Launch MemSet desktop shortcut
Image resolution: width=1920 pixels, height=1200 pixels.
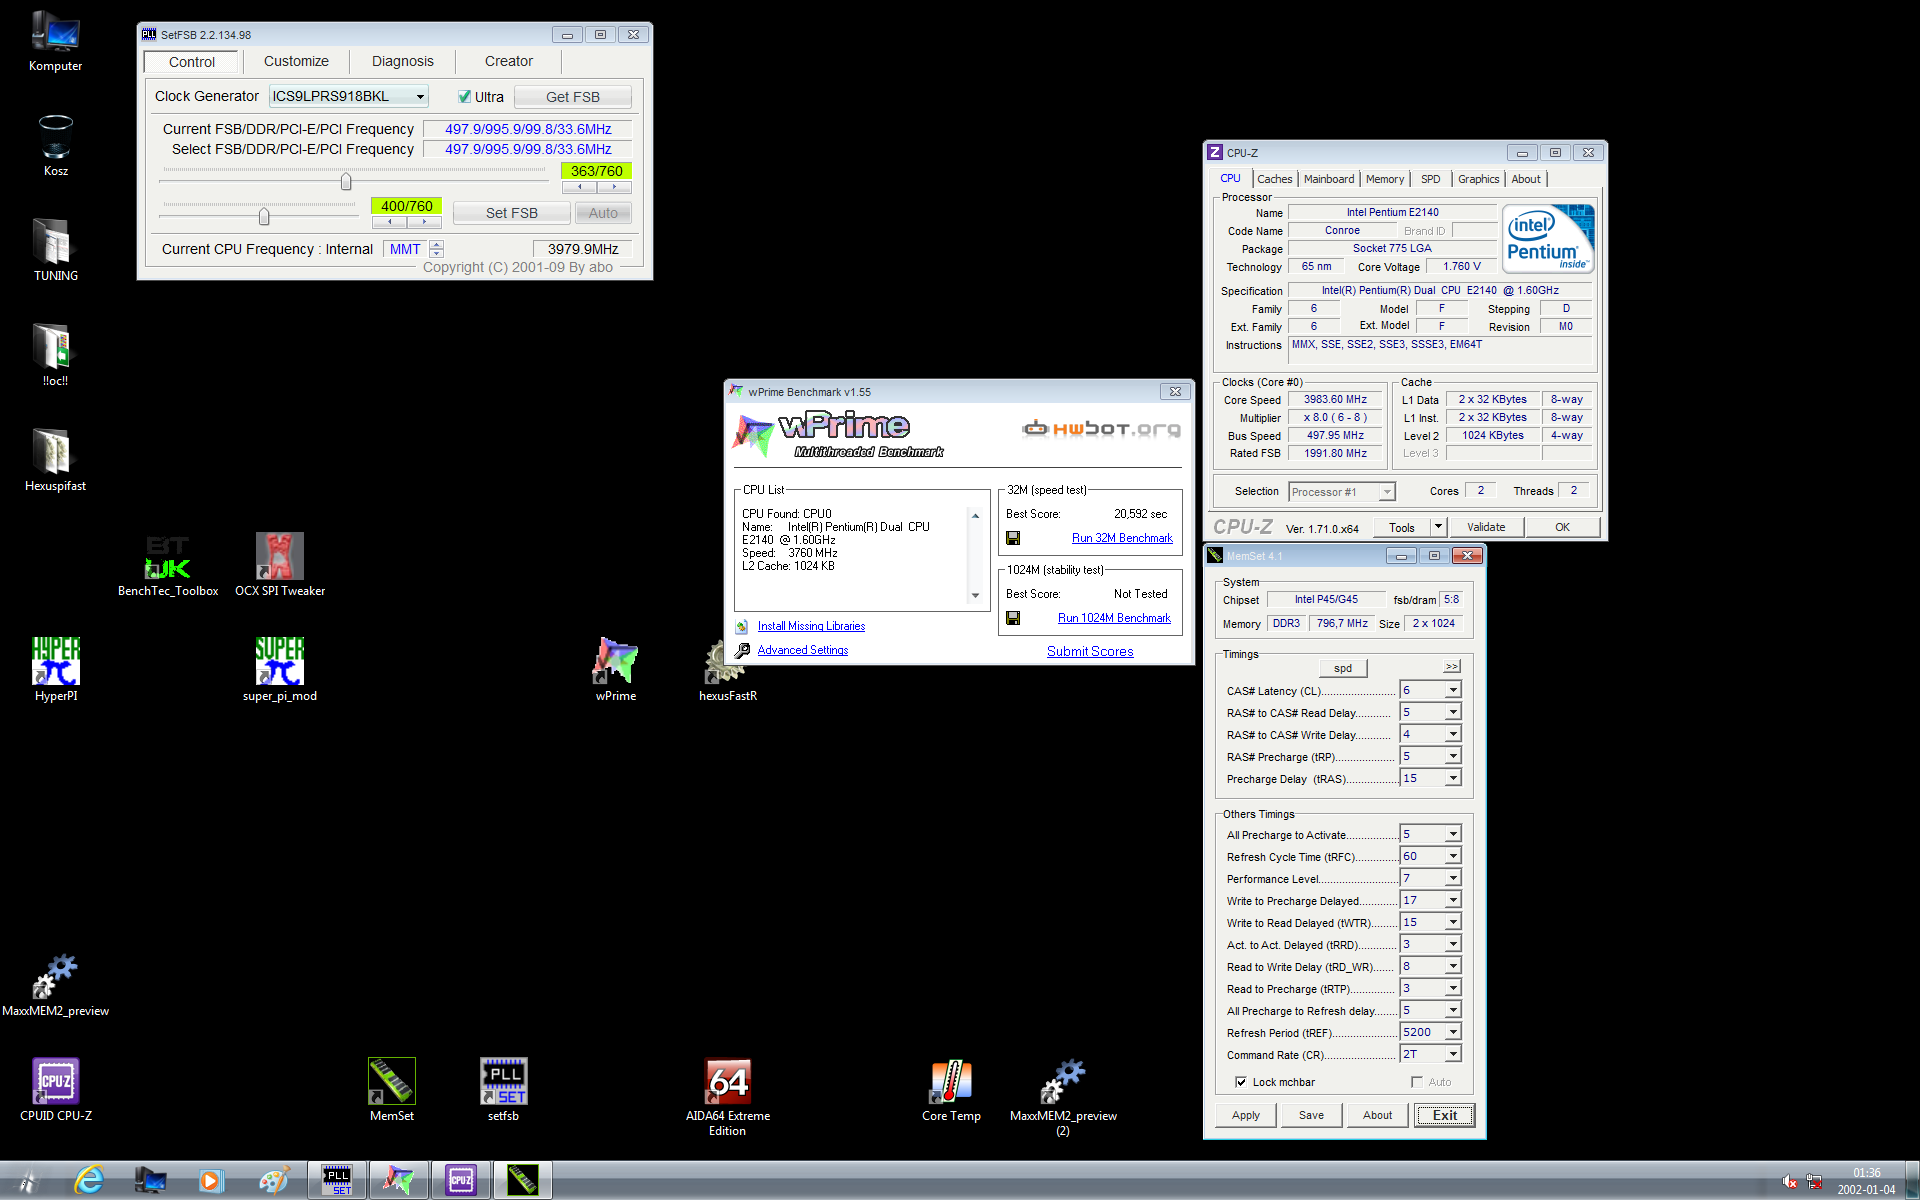(392, 1090)
